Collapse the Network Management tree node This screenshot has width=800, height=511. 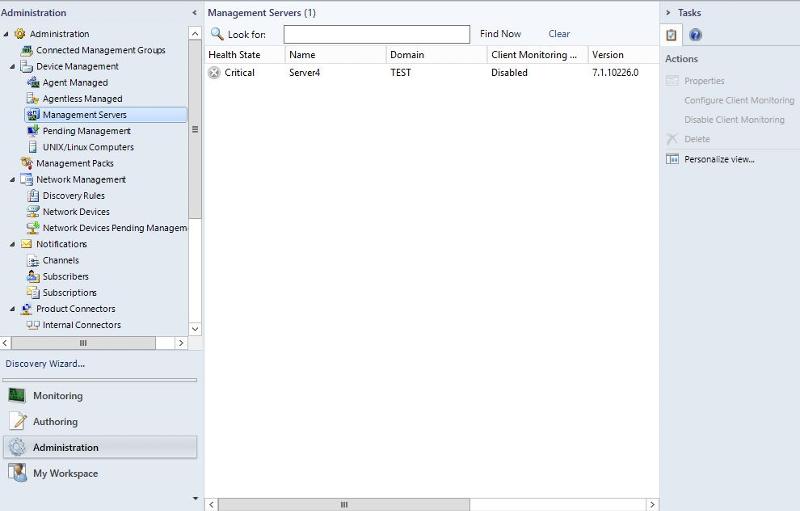click(x=12, y=180)
